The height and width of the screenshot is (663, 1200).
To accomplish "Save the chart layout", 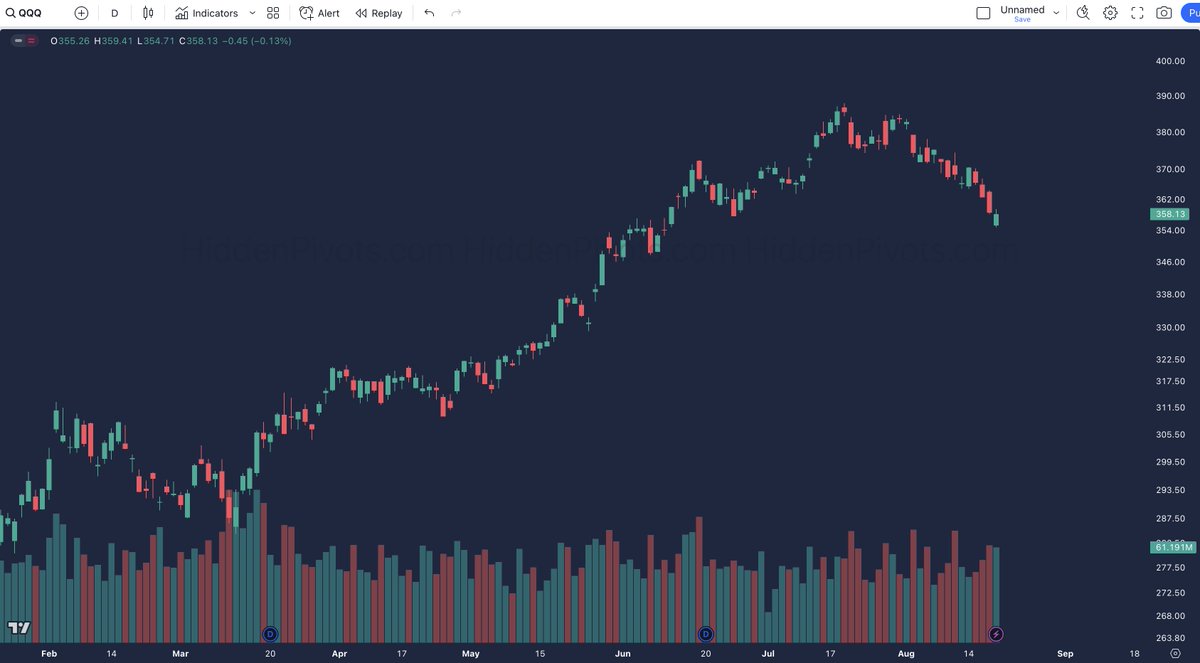I will click(x=1022, y=19).
